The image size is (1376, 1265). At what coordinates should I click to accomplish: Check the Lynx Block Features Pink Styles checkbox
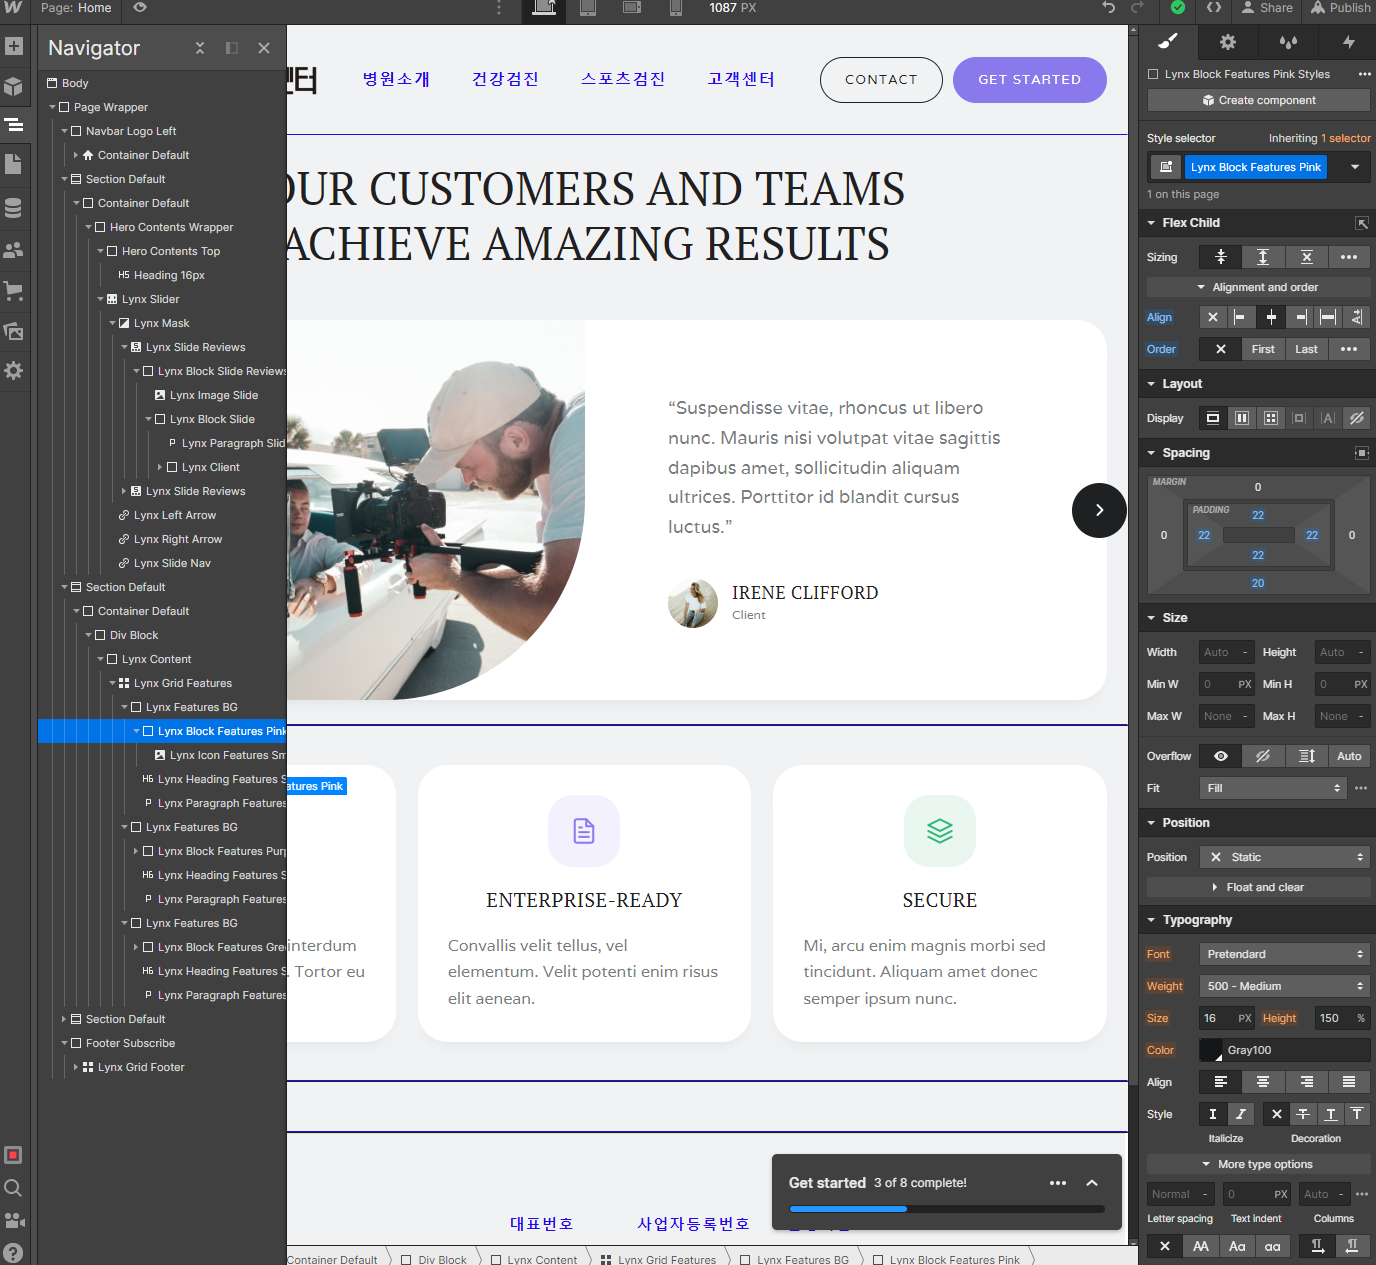[x=1153, y=74]
